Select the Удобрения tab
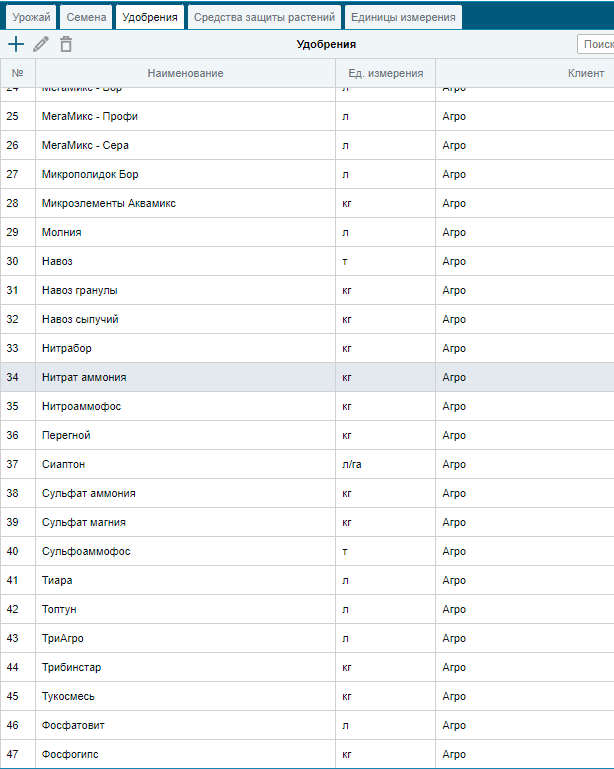The image size is (614, 769). [150, 17]
